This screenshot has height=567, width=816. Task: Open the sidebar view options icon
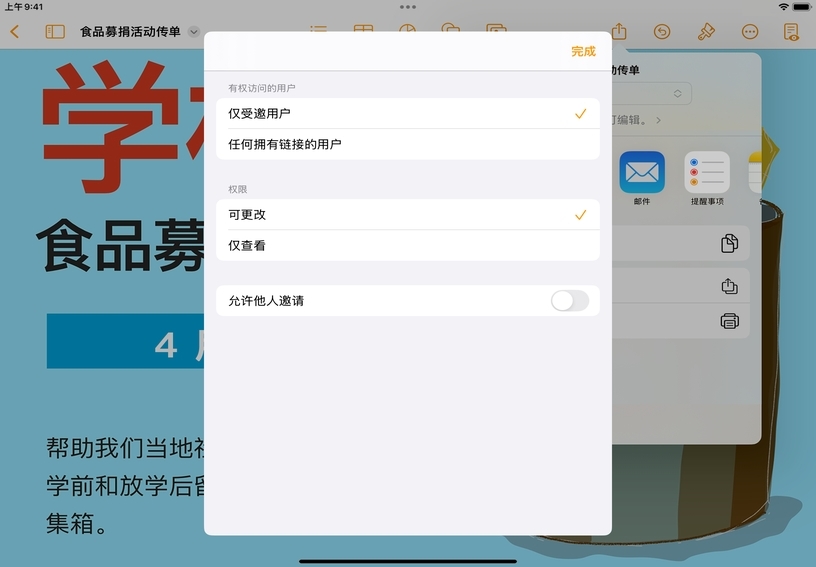coord(55,32)
